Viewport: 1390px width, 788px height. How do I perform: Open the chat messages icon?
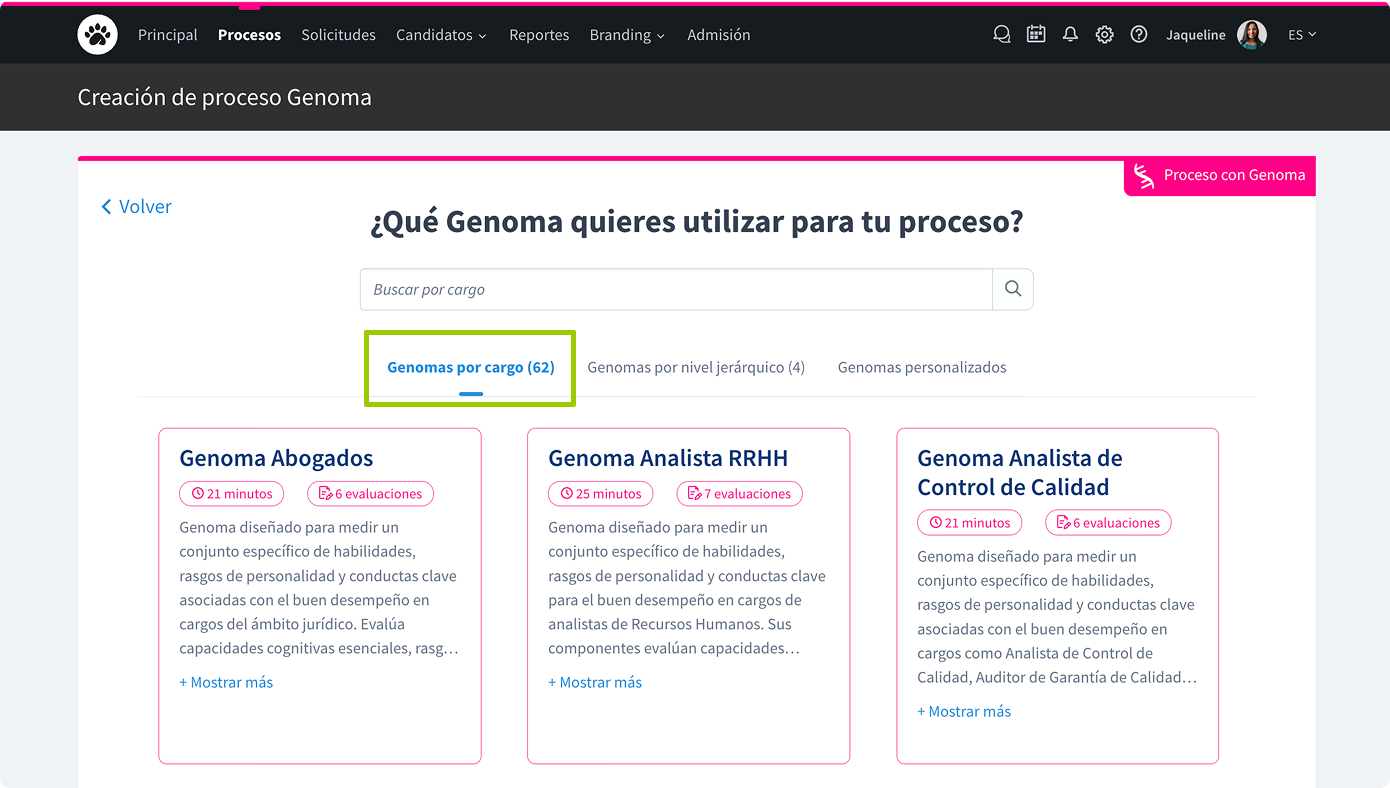click(1001, 35)
